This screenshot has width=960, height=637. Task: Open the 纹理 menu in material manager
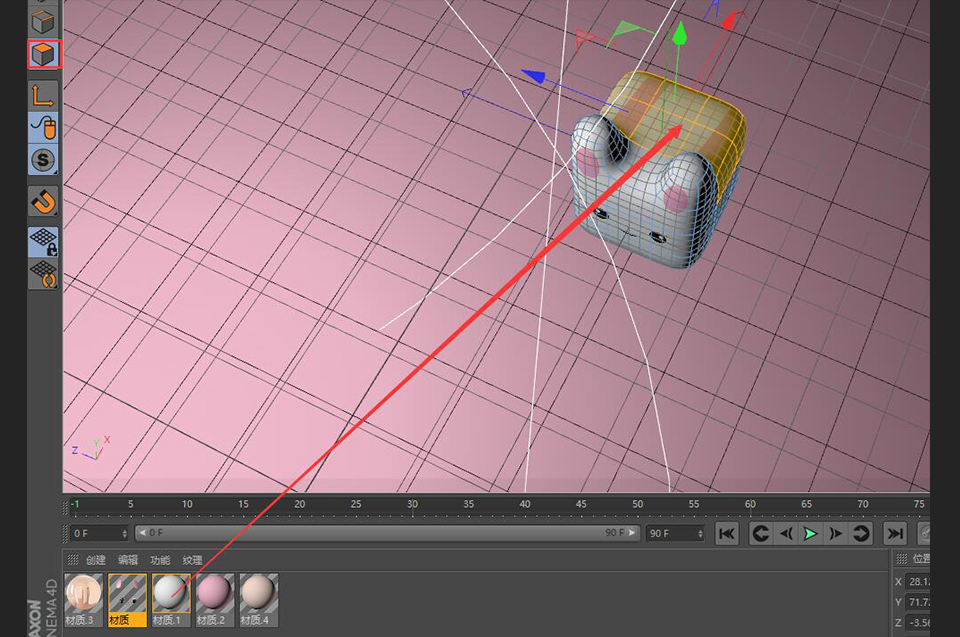coord(192,561)
